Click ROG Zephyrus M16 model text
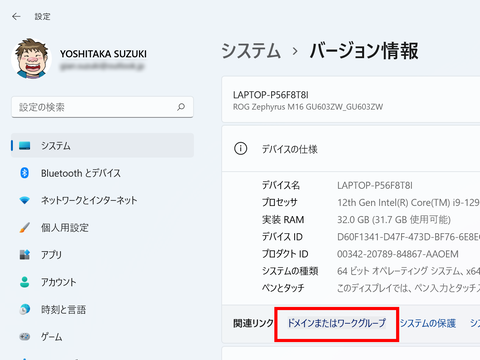 308,107
